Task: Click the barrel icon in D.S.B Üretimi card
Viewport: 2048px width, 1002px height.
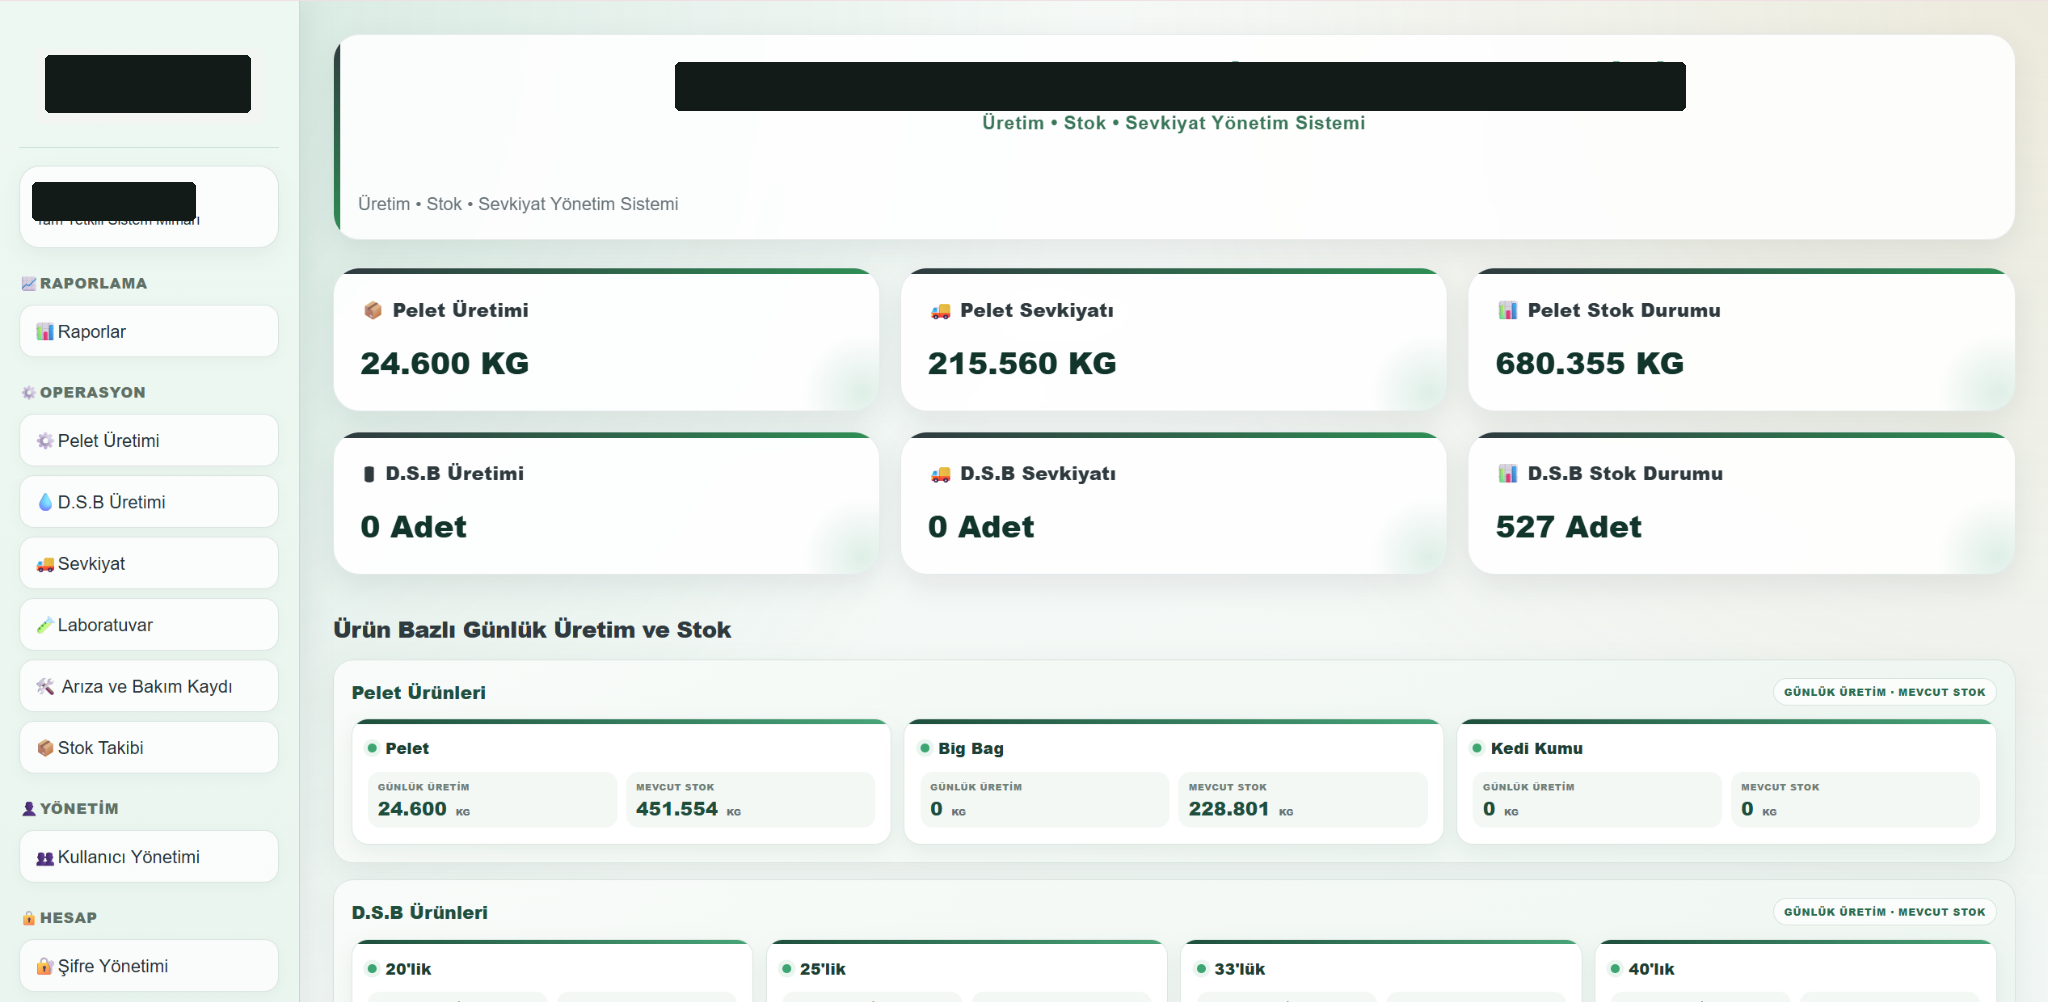Action: 369,474
